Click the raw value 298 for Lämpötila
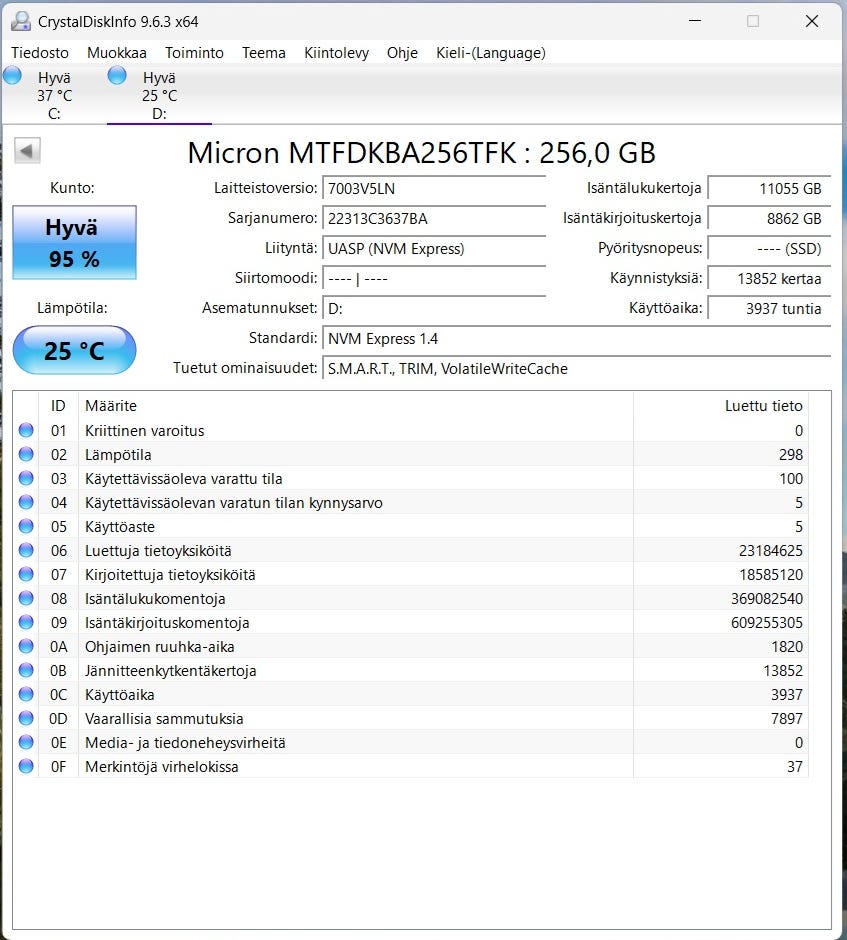The width and height of the screenshot is (847, 940). (791, 454)
